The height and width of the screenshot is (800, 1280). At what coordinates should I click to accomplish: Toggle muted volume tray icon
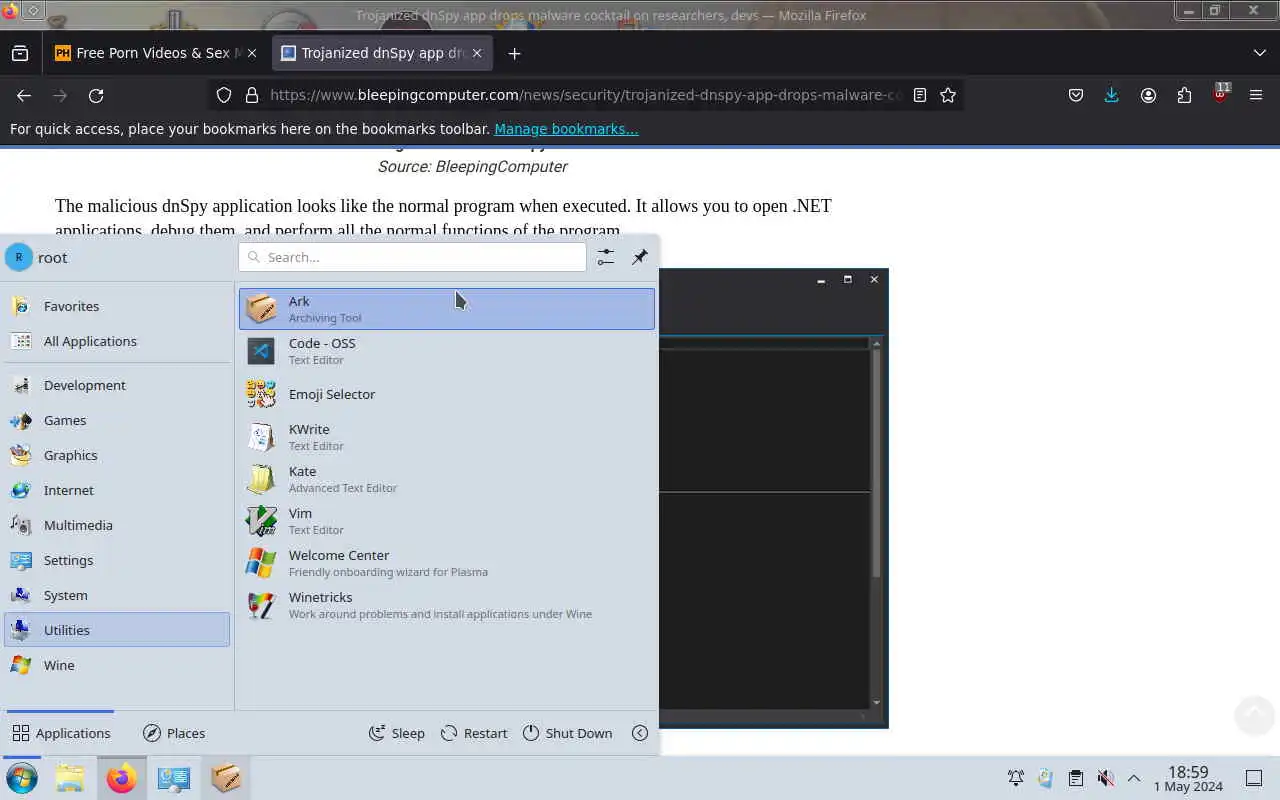click(1105, 778)
